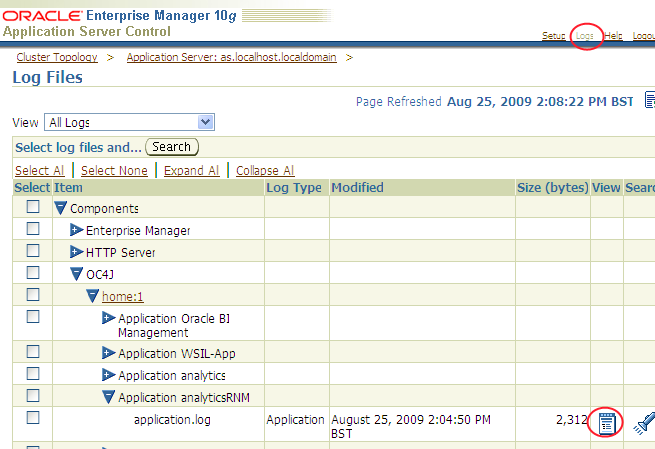Click the Collapse All link
Image resolution: width=655 pixels, height=449 pixels.
[x=265, y=171]
